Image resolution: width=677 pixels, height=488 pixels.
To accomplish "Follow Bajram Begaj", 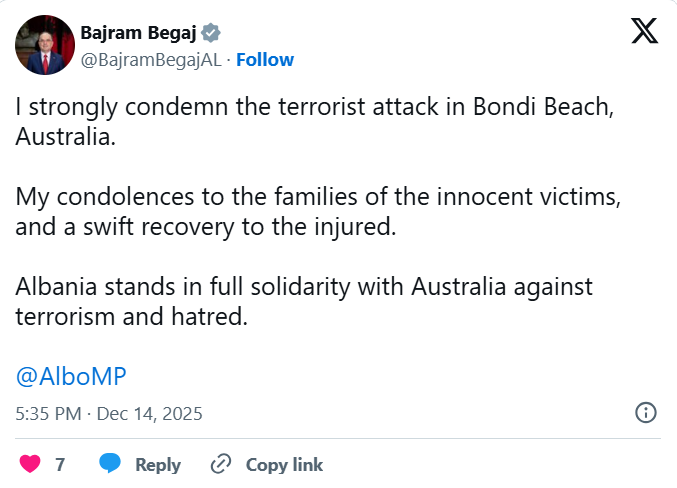I will [x=265, y=59].
